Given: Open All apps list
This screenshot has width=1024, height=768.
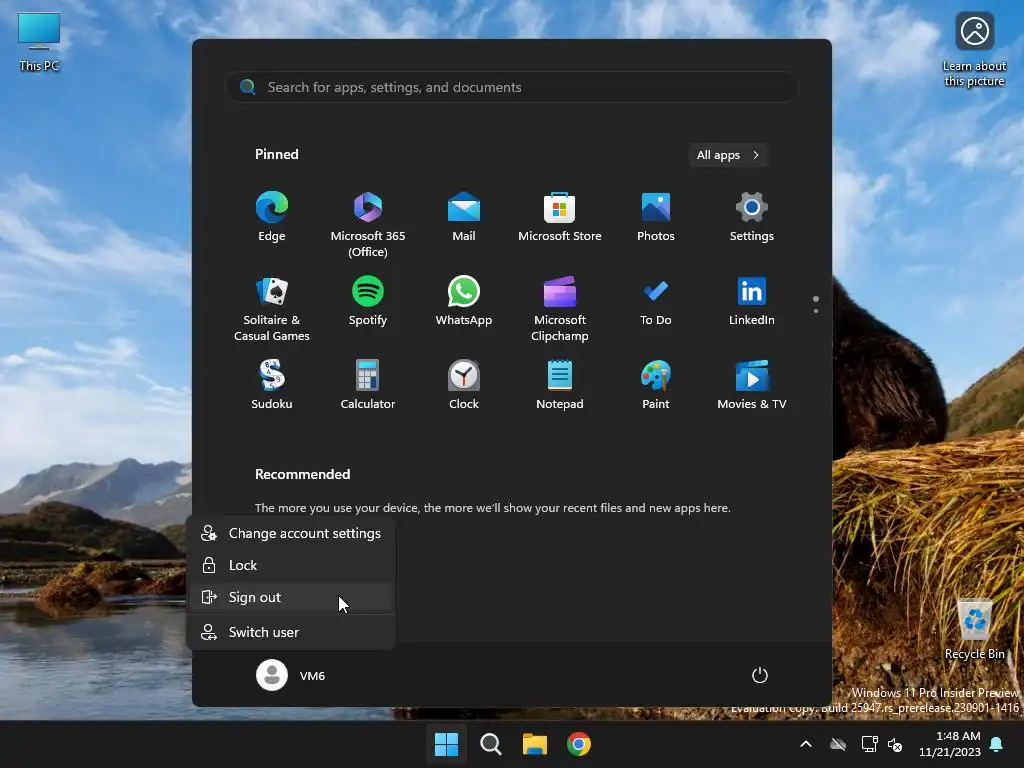Looking at the screenshot, I should pyautogui.click(x=728, y=155).
